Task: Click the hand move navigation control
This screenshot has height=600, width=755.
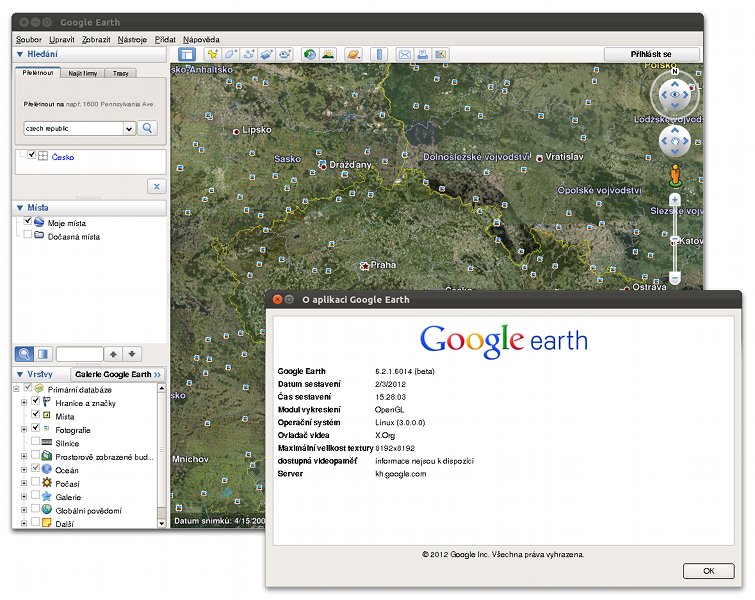Action: [x=675, y=141]
